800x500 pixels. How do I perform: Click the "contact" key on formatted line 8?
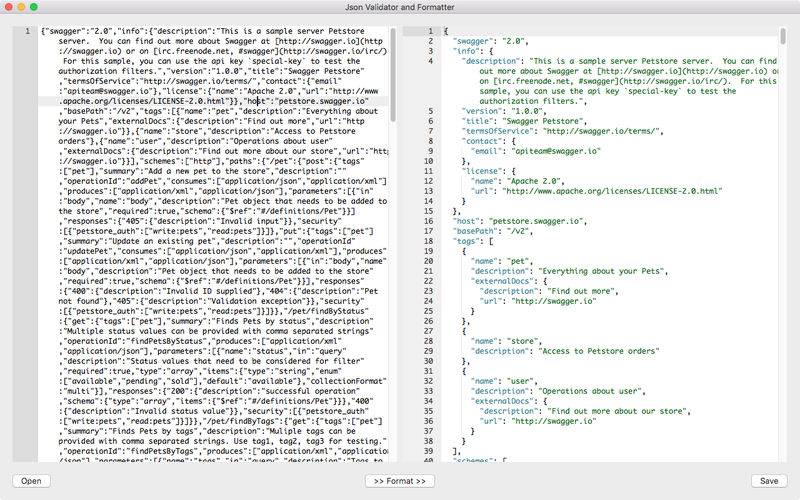484,141
